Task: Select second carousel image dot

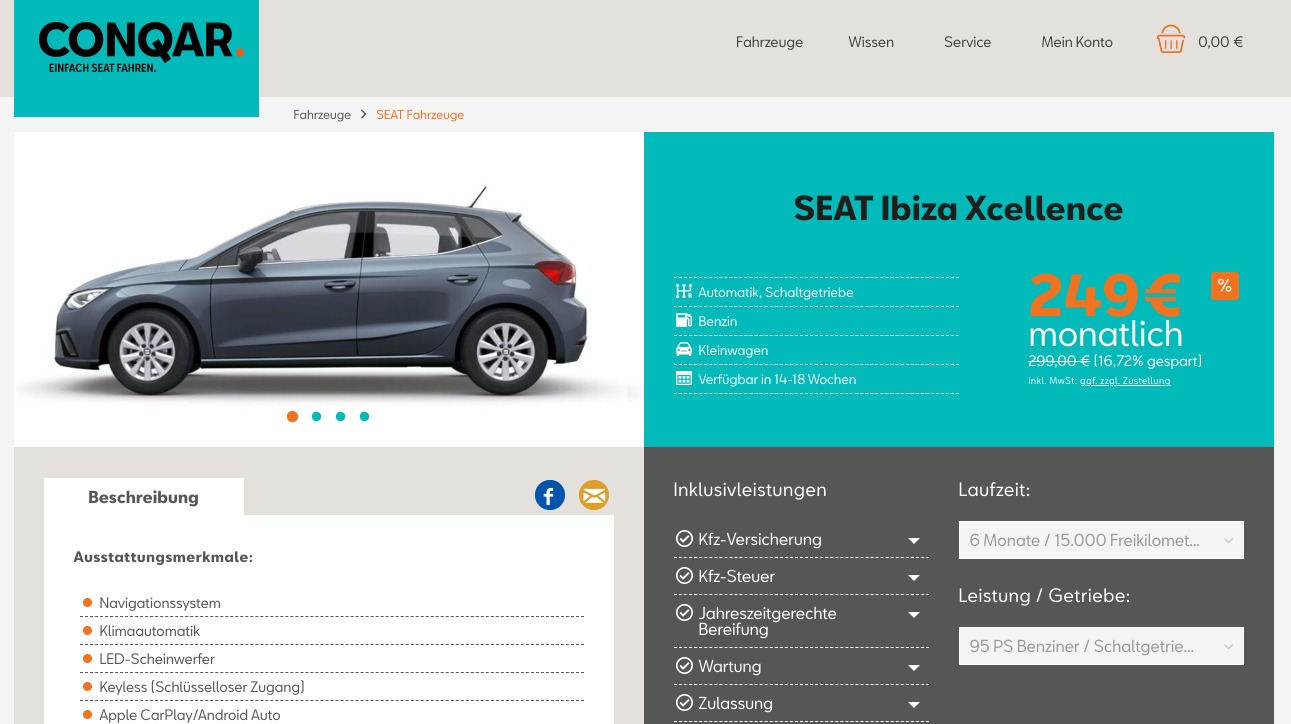Action: click(316, 416)
